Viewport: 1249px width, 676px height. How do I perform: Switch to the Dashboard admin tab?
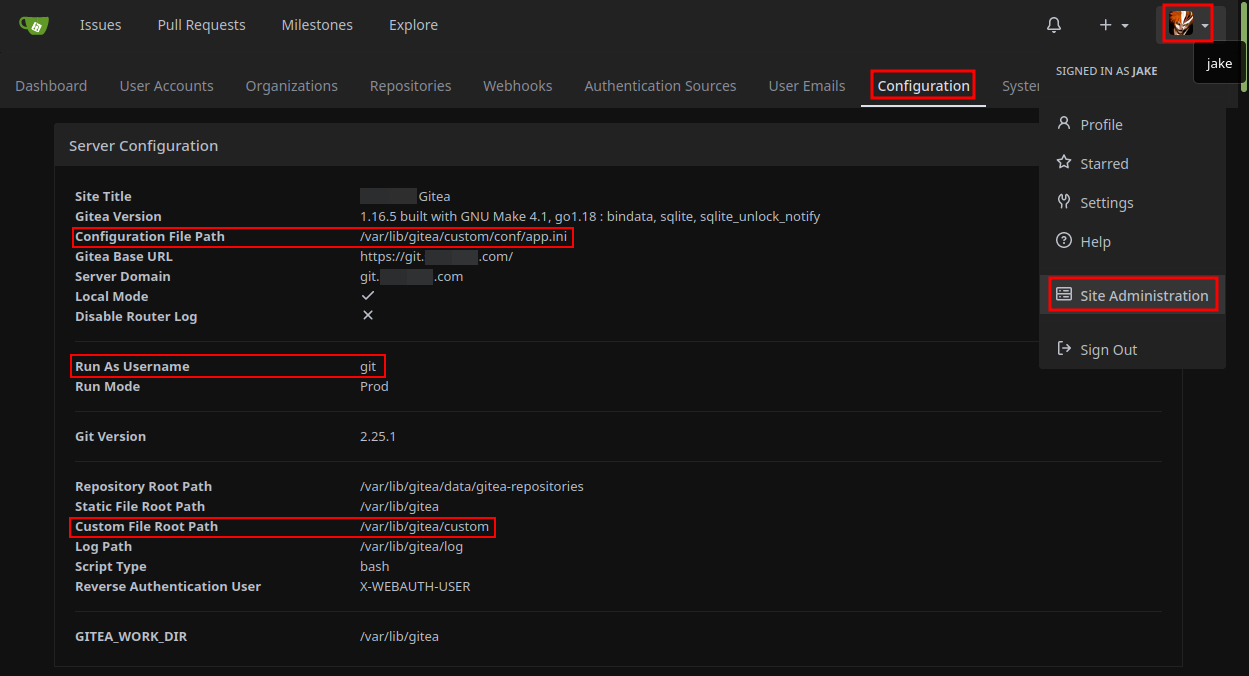click(51, 86)
